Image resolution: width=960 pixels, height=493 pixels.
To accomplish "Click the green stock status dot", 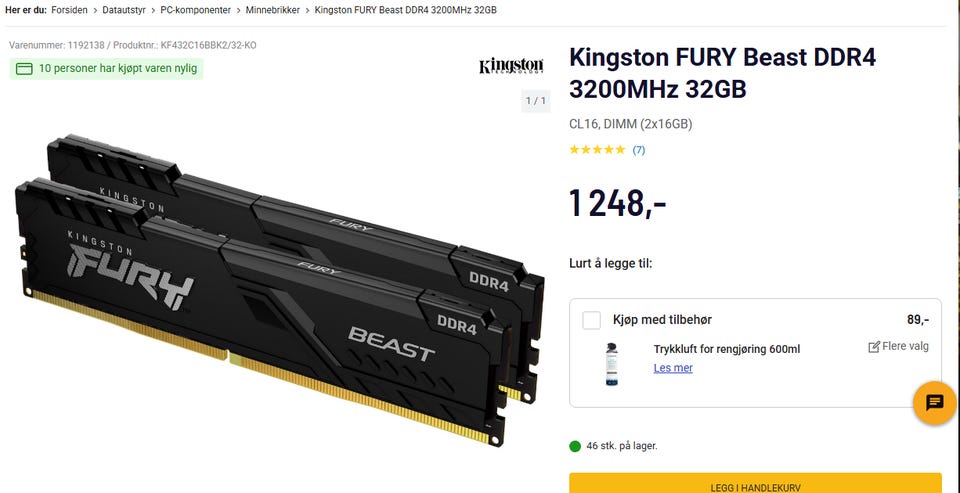I will click(x=575, y=446).
